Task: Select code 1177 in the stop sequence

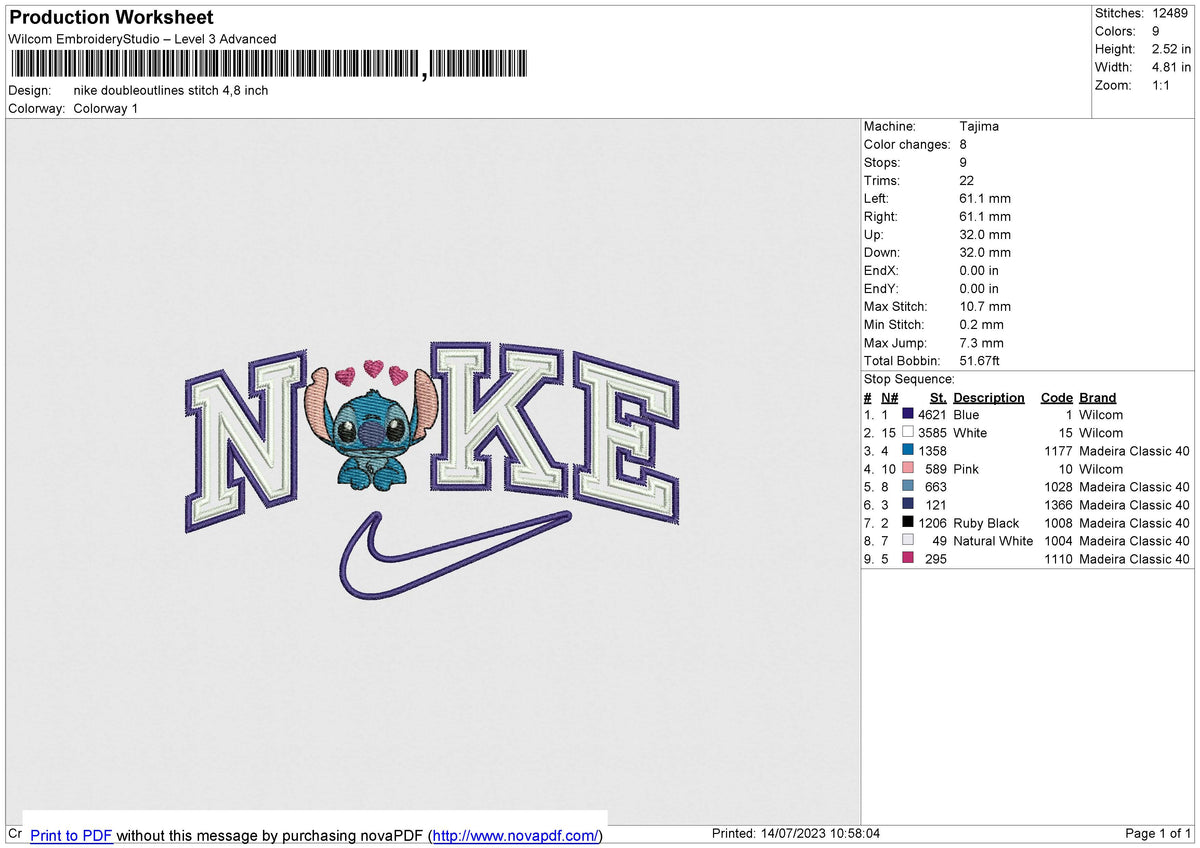Action: 1058,451
